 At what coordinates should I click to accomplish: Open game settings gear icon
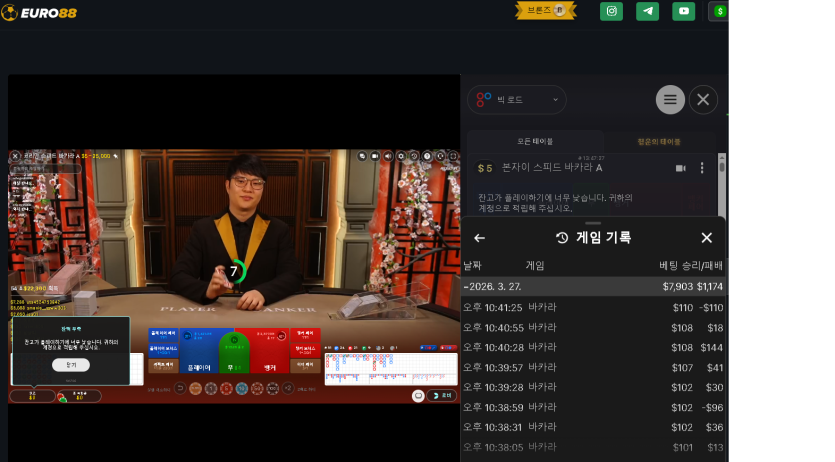pos(401,156)
